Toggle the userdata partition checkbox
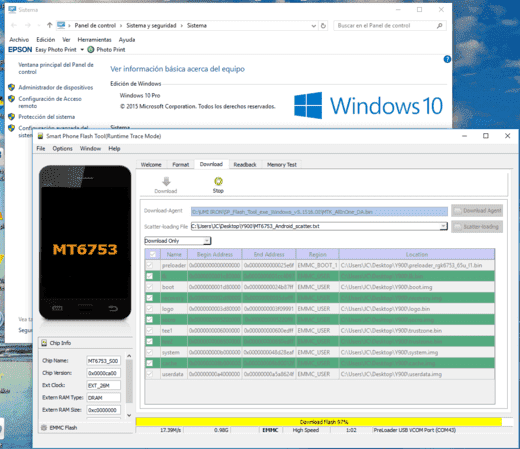The image size is (520, 449). (150, 374)
